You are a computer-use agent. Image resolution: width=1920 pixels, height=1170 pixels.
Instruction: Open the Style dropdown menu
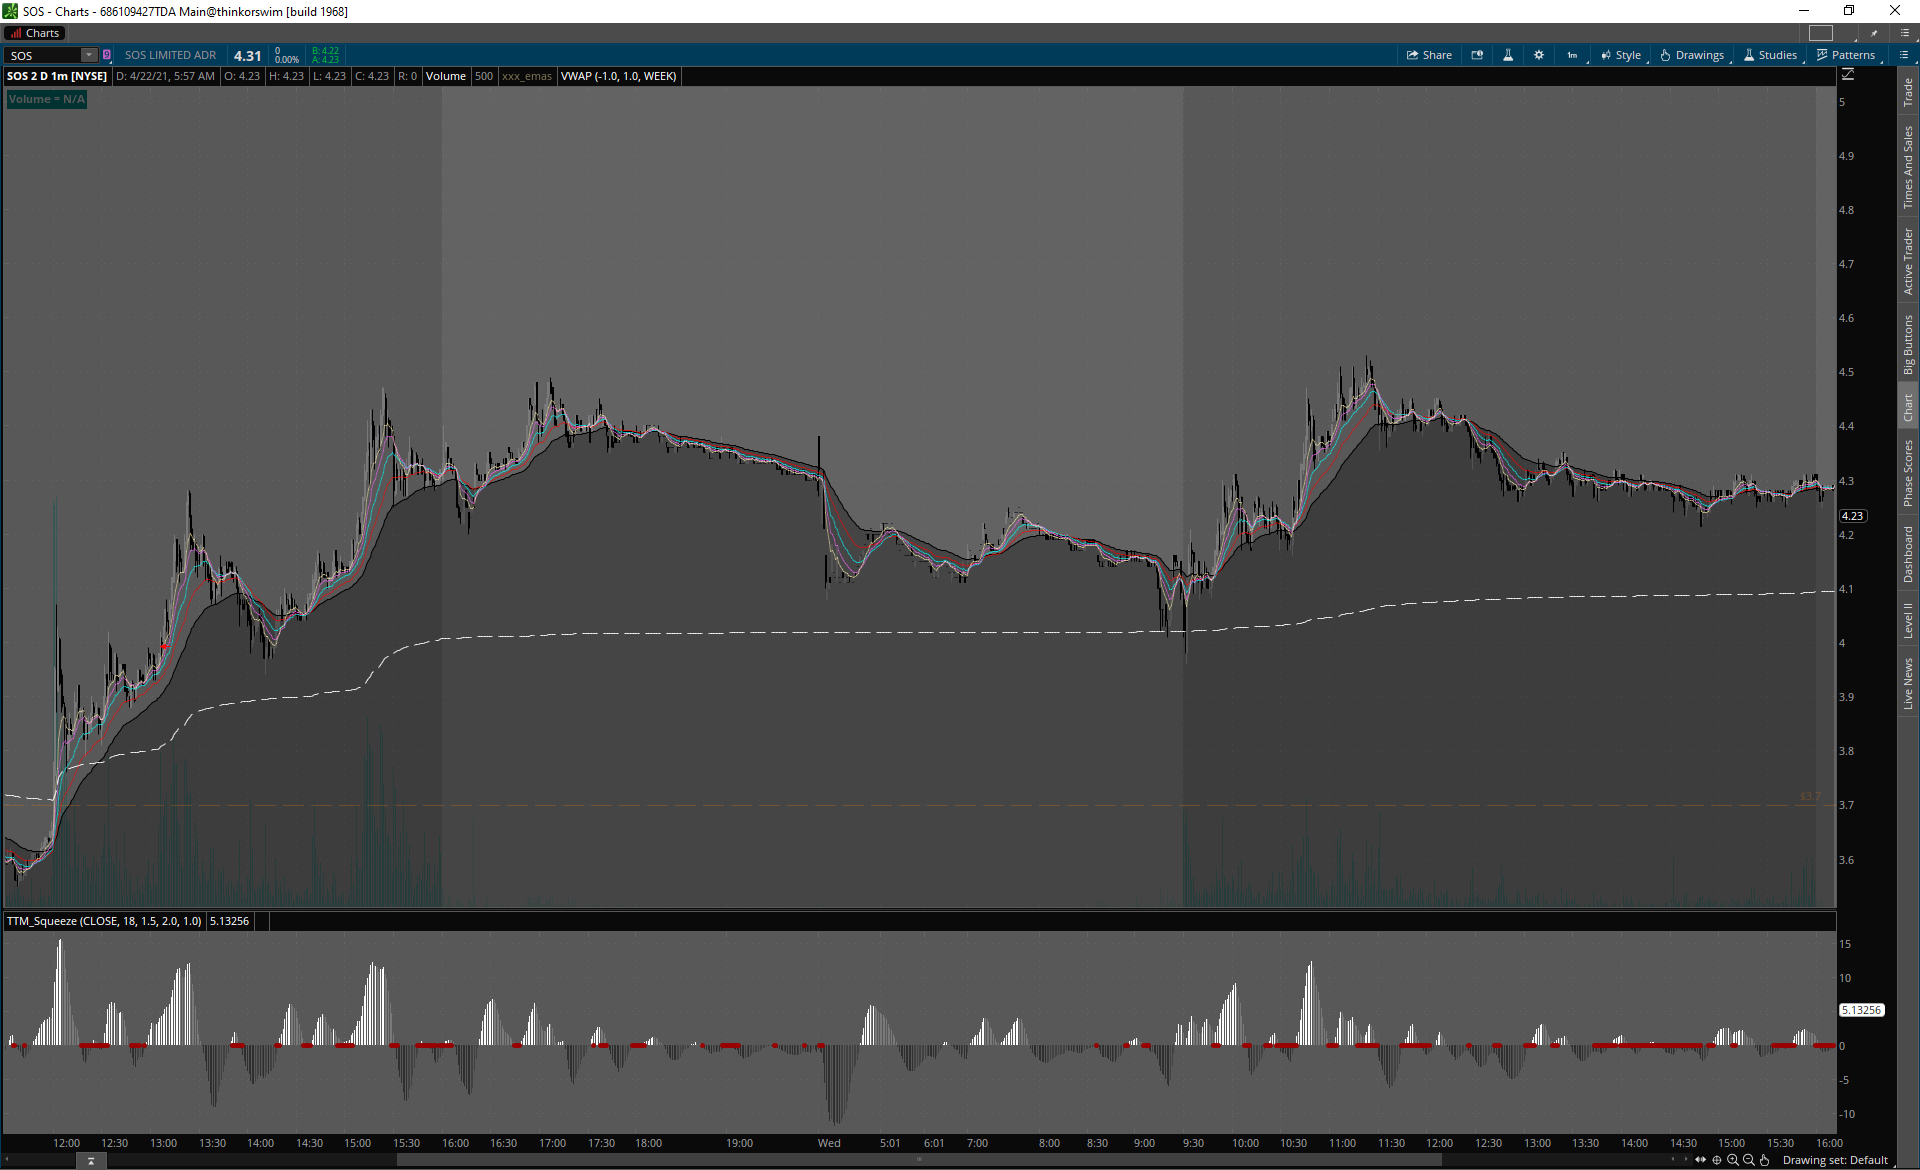pyautogui.click(x=1621, y=55)
